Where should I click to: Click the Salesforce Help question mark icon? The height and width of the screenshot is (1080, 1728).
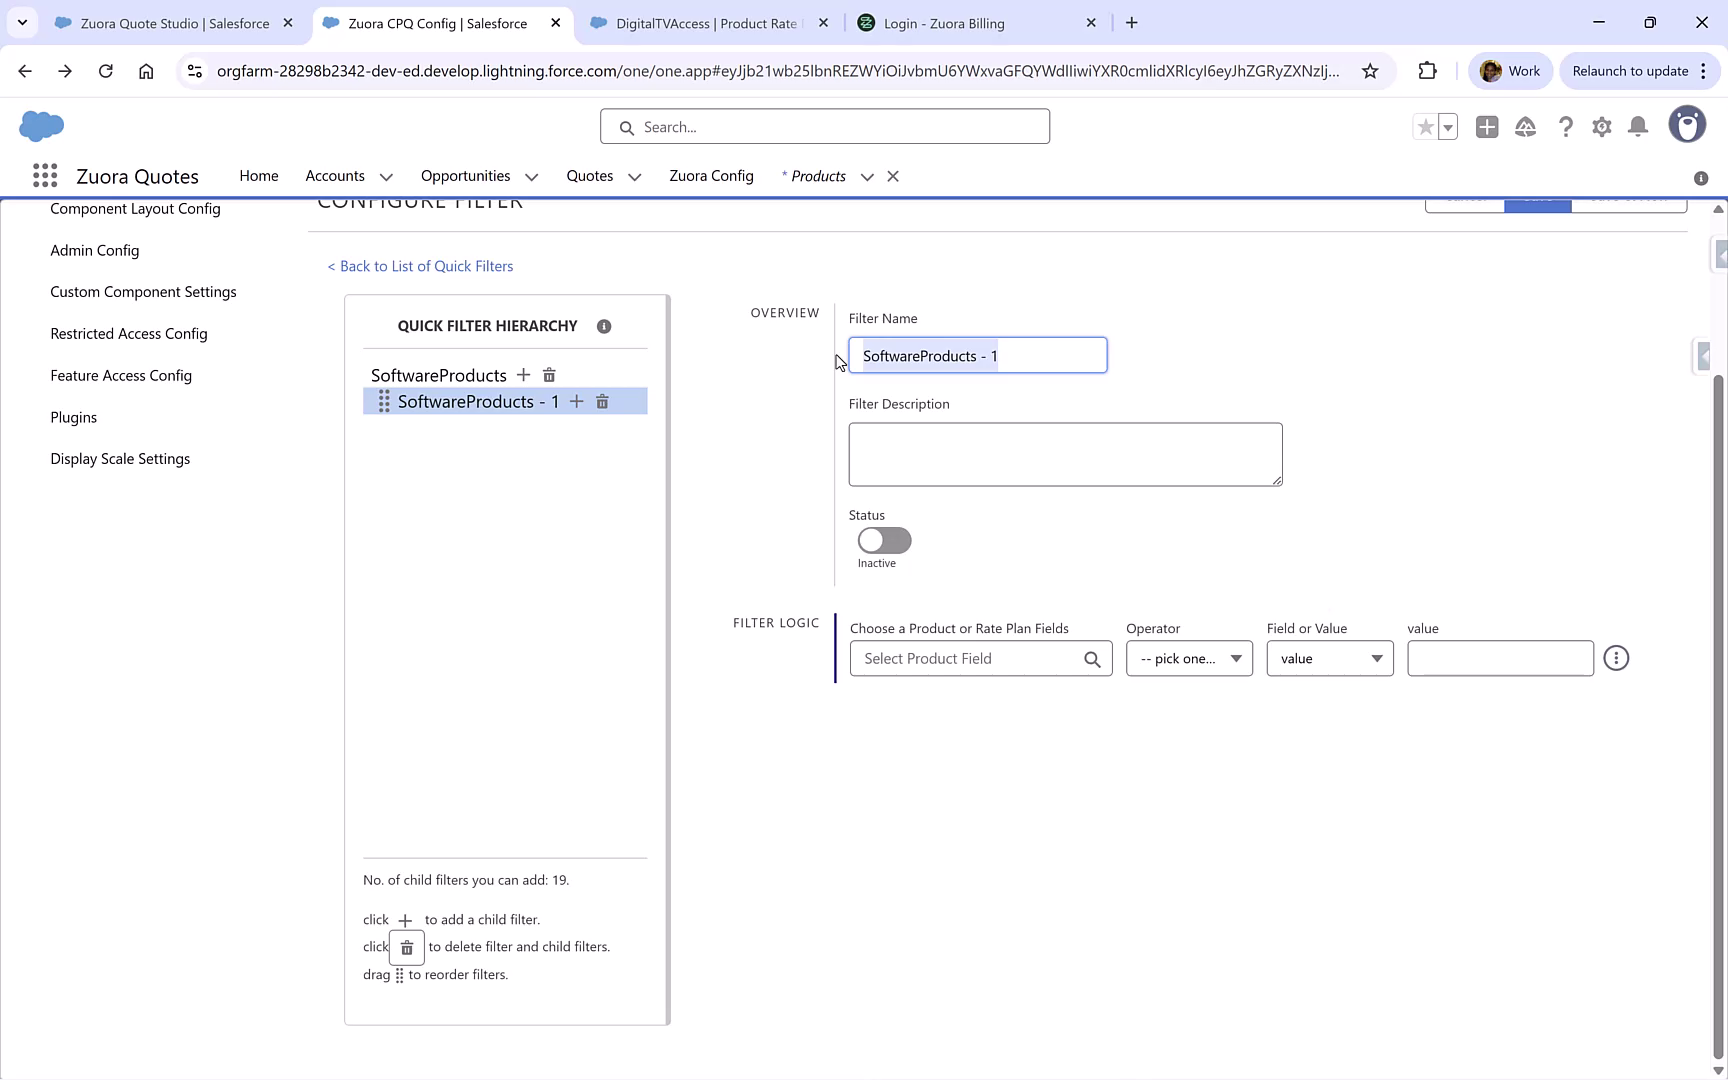tap(1566, 127)
